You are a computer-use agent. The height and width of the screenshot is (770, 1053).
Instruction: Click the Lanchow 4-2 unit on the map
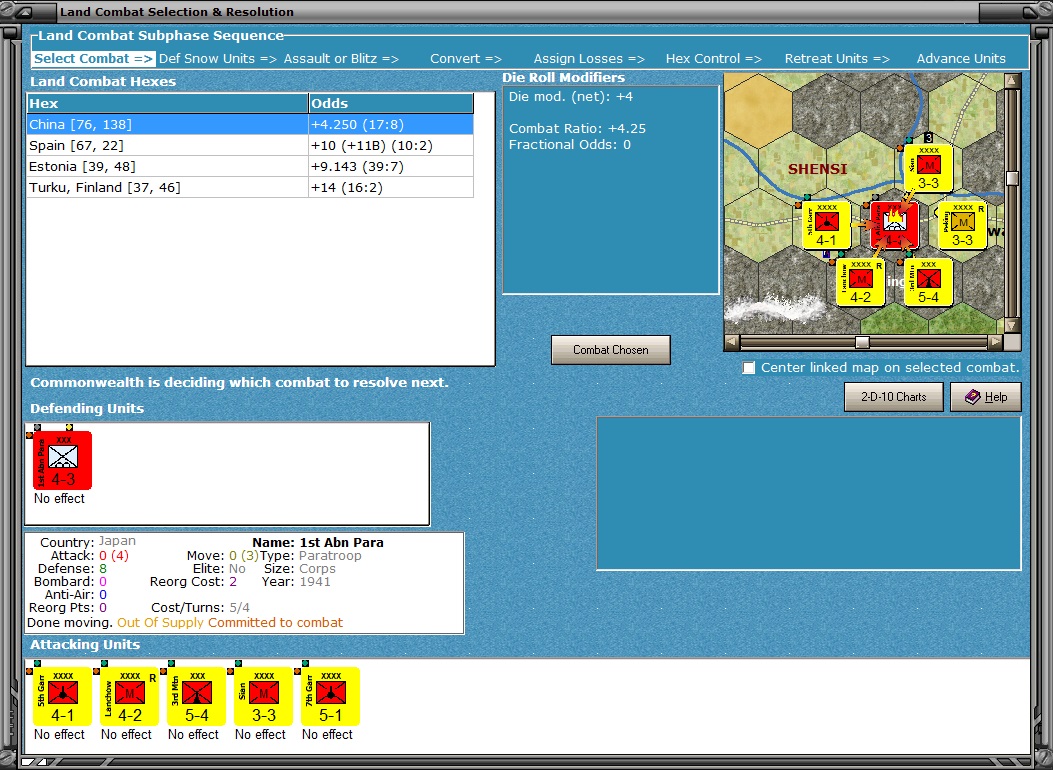[x=860, y=283]
